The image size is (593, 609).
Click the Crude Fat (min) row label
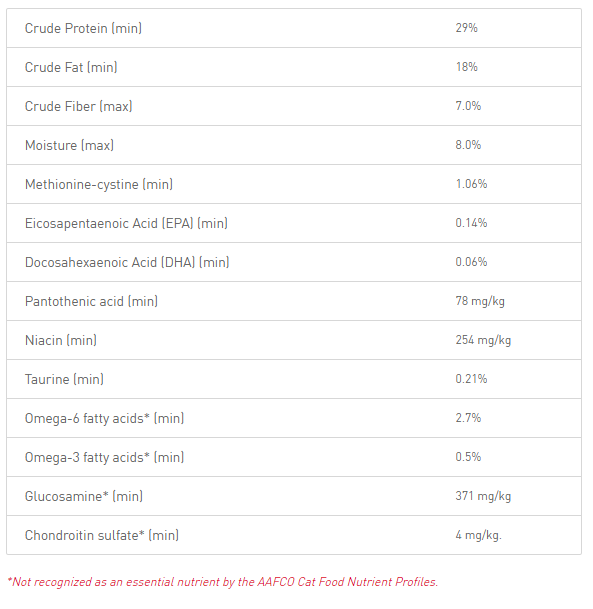71,67
